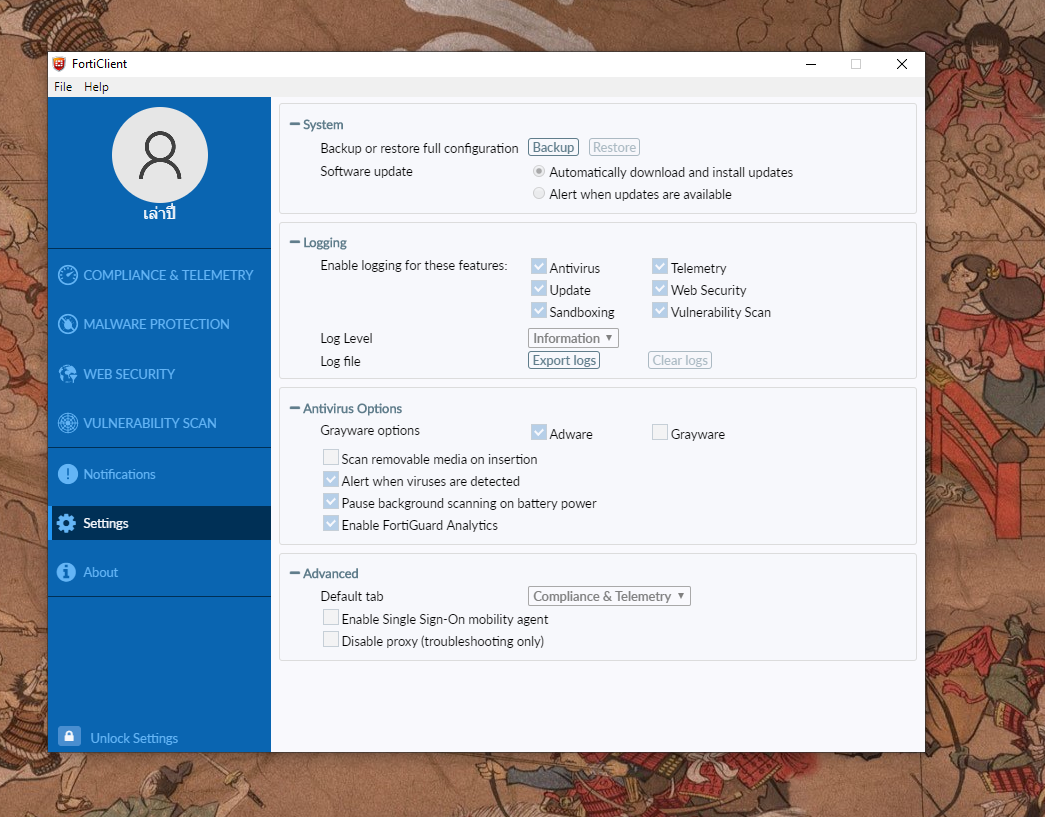The image size is (1045, 817).
Task: Open the Default tab dropdown
Action: (609, 596)
